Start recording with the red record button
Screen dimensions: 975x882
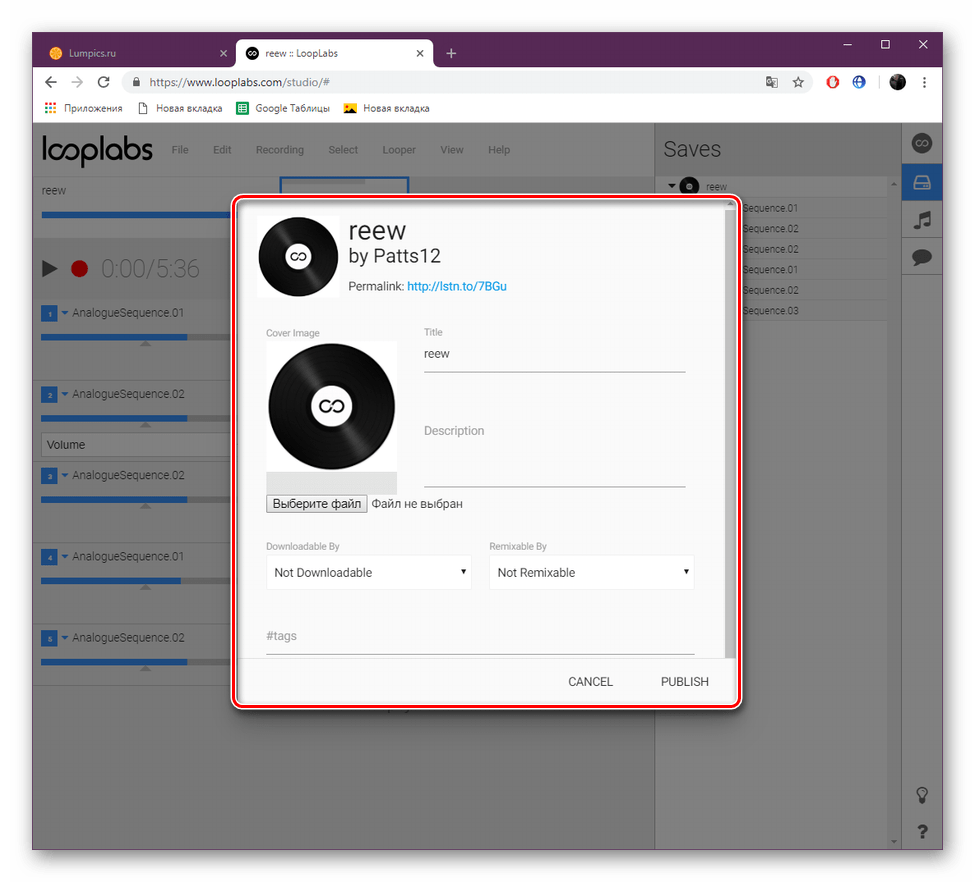click(80, 268)
